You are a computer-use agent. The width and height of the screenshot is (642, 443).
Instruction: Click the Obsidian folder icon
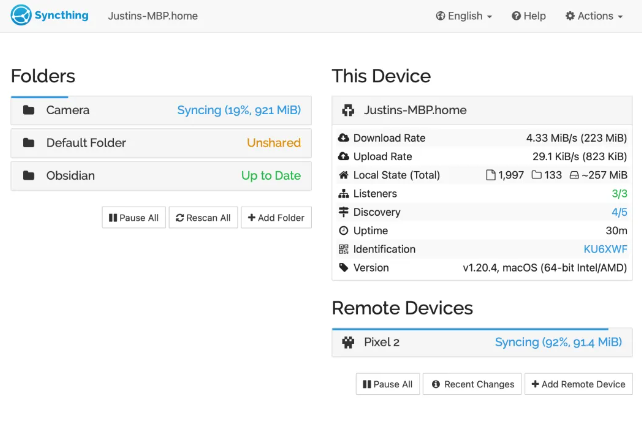pyautogui.click(x=29, y=175)
